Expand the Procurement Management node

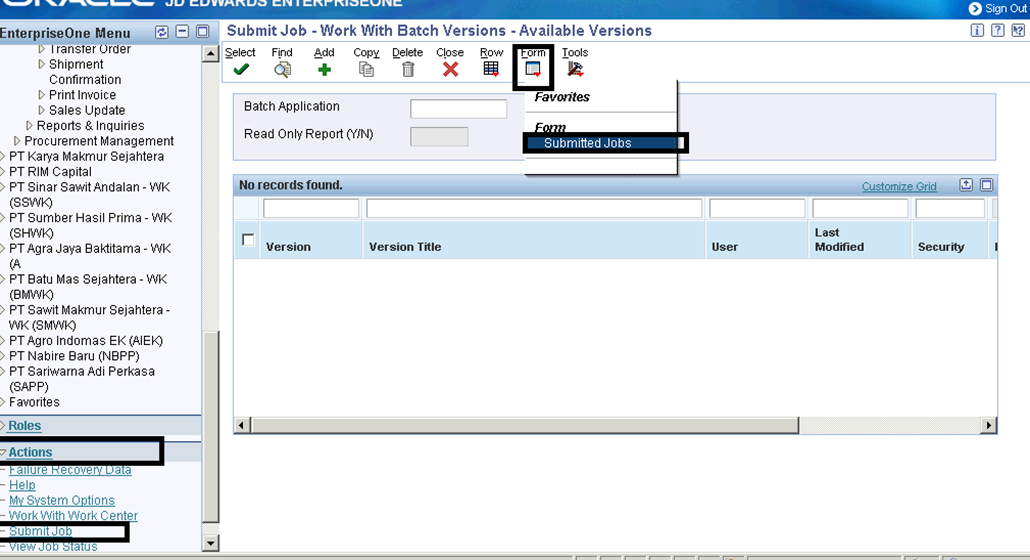click(x=17, y=141)
